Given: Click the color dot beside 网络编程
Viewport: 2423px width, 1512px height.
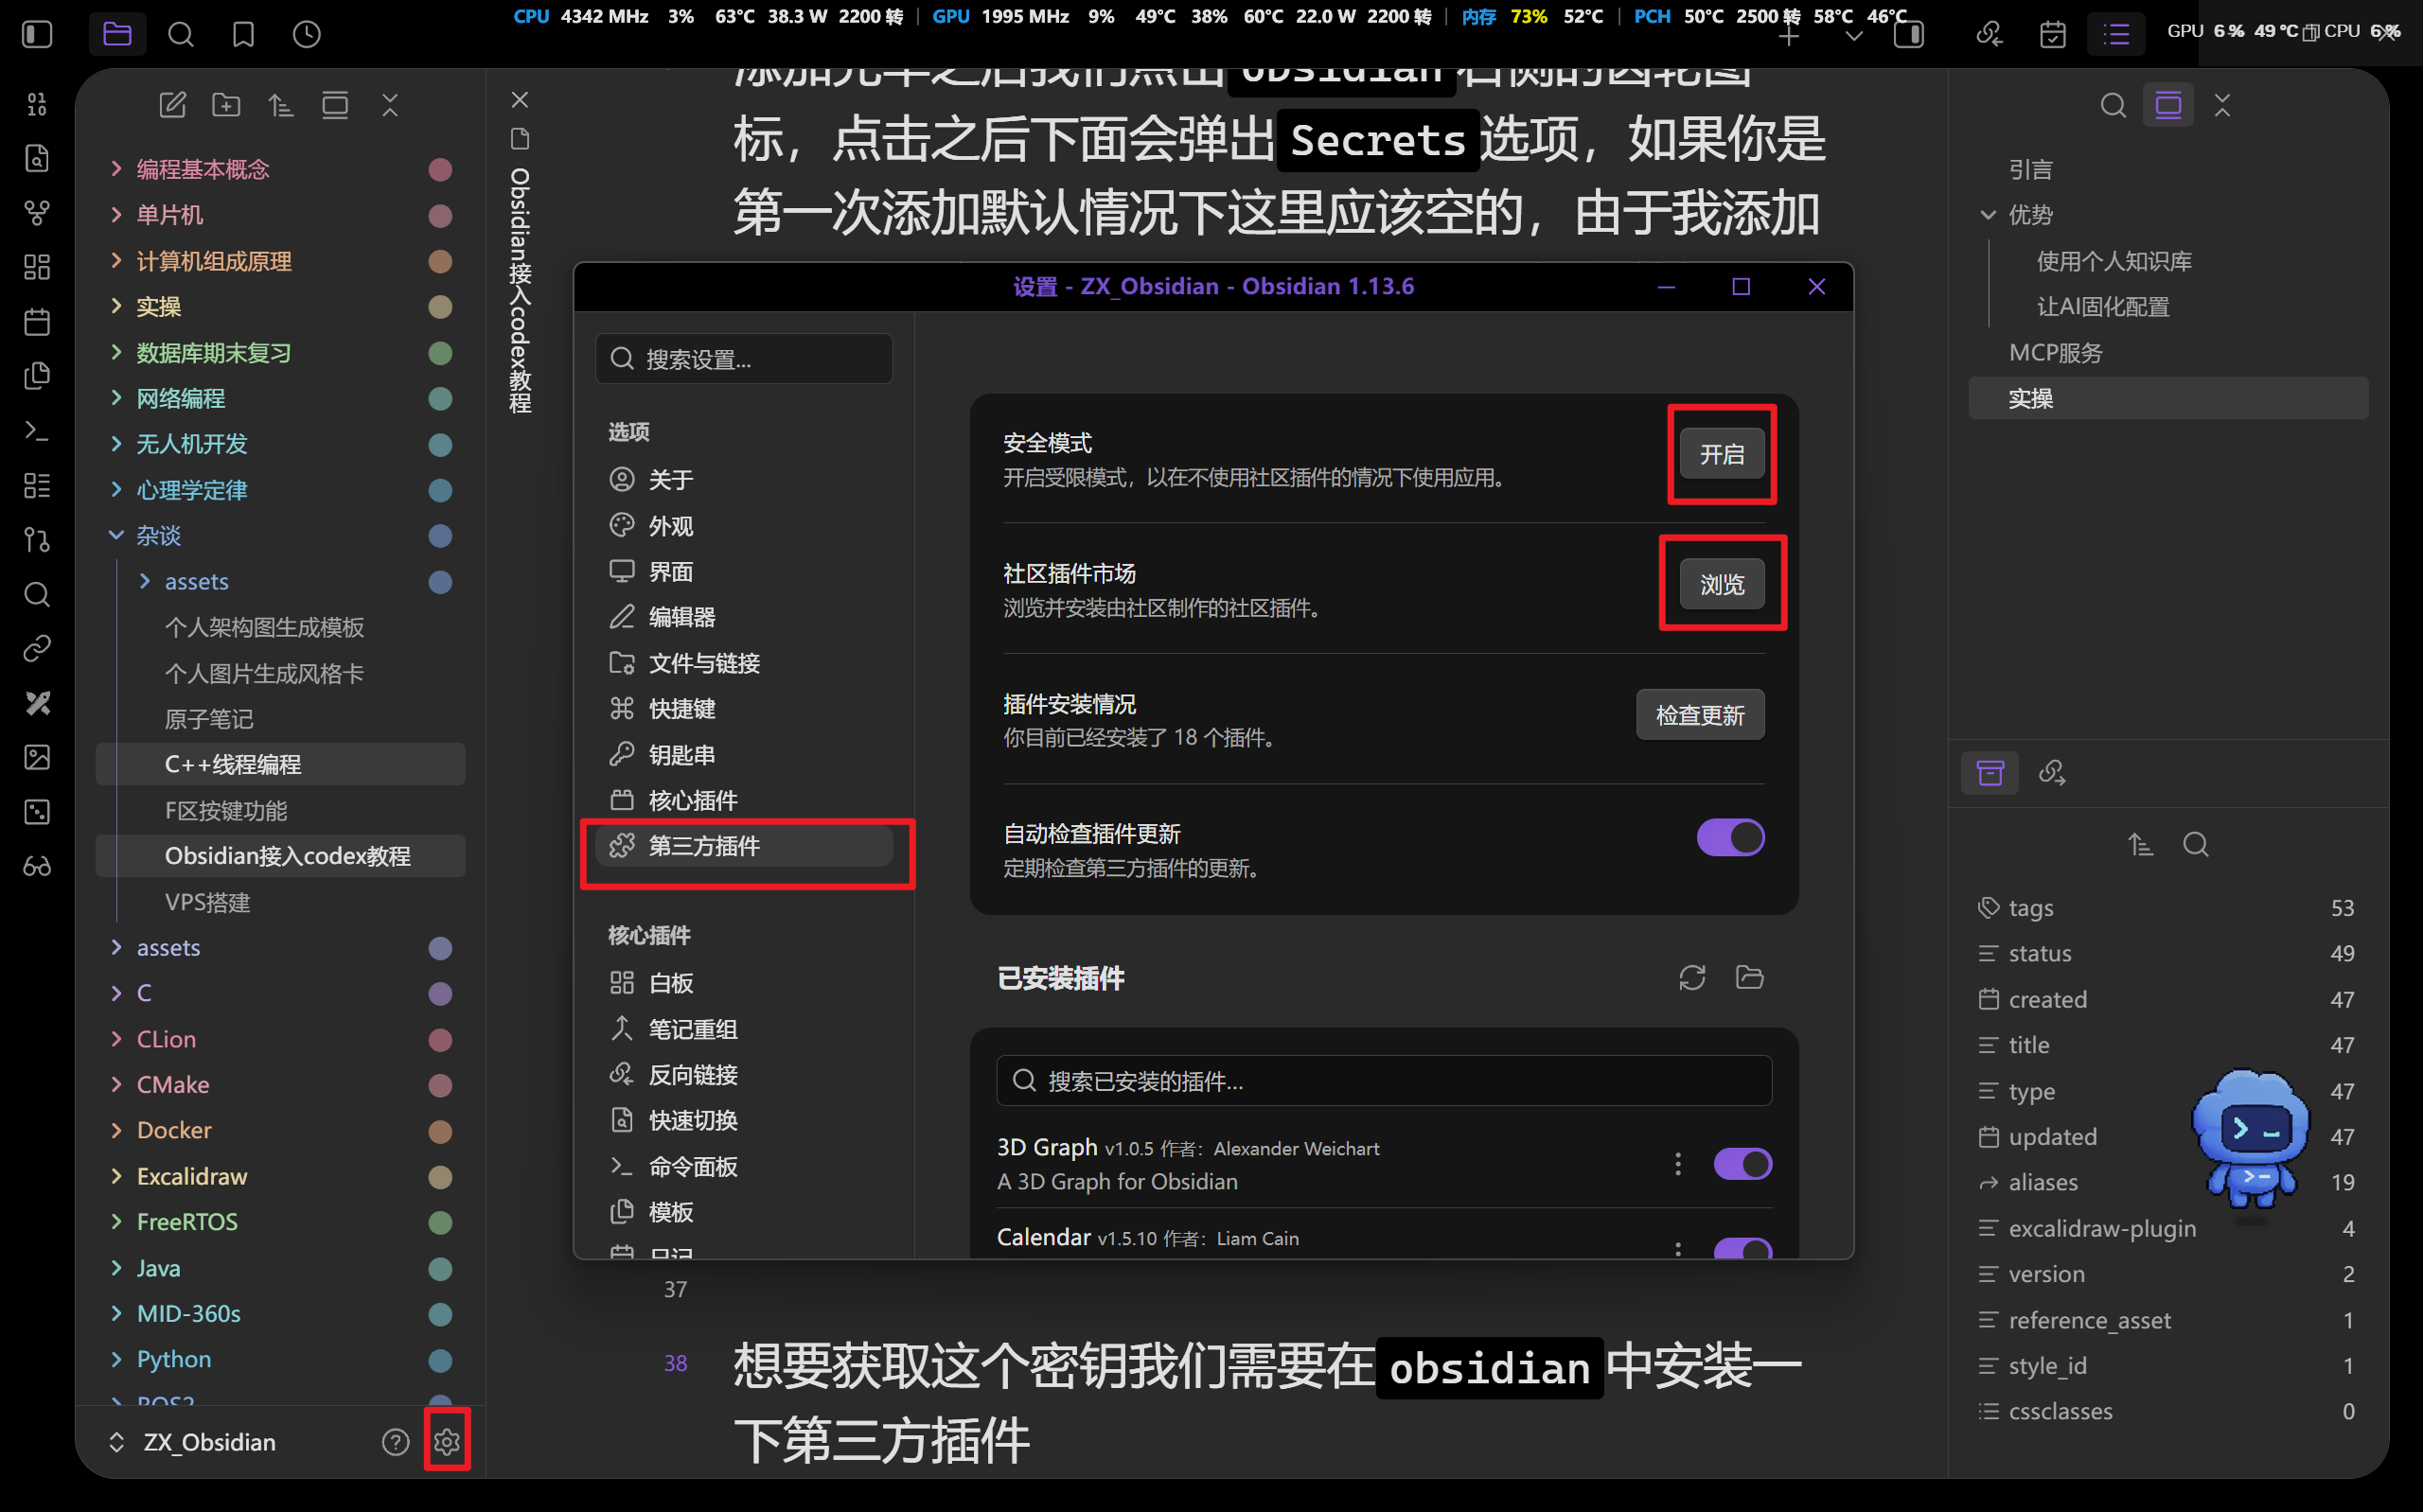Looking at the screenshot, I should 440,398.
